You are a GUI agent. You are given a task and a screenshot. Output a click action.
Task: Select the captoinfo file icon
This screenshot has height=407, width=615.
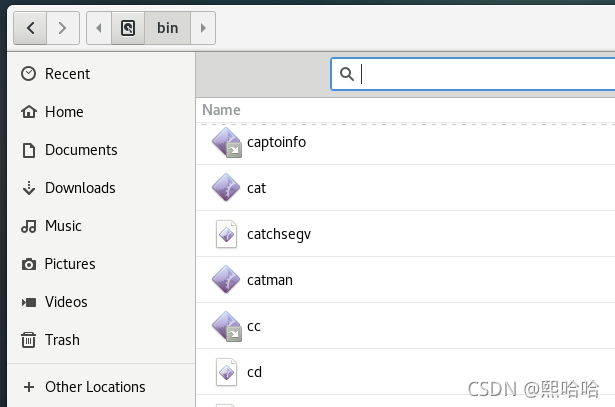(227, 142)
